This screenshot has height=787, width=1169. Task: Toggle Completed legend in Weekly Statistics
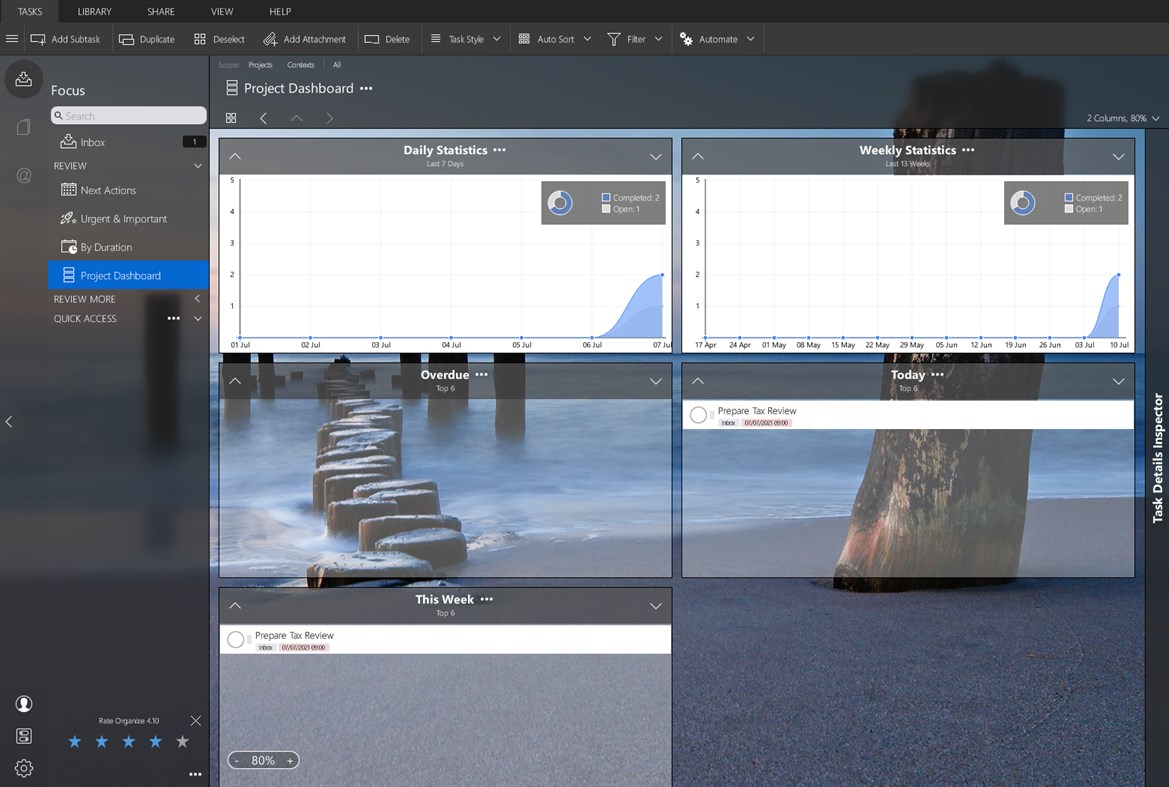point(1092,197)
